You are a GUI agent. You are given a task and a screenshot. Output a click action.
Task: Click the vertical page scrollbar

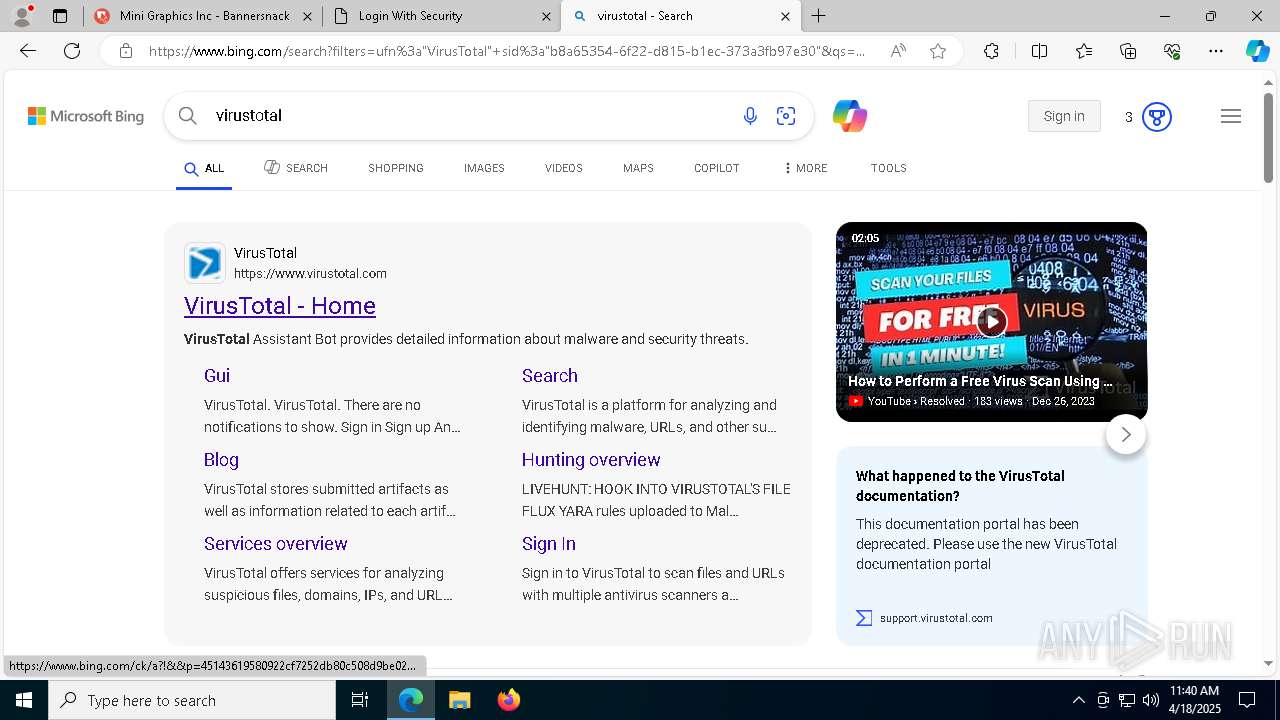pyautogui.click(x=1269, y=138)
